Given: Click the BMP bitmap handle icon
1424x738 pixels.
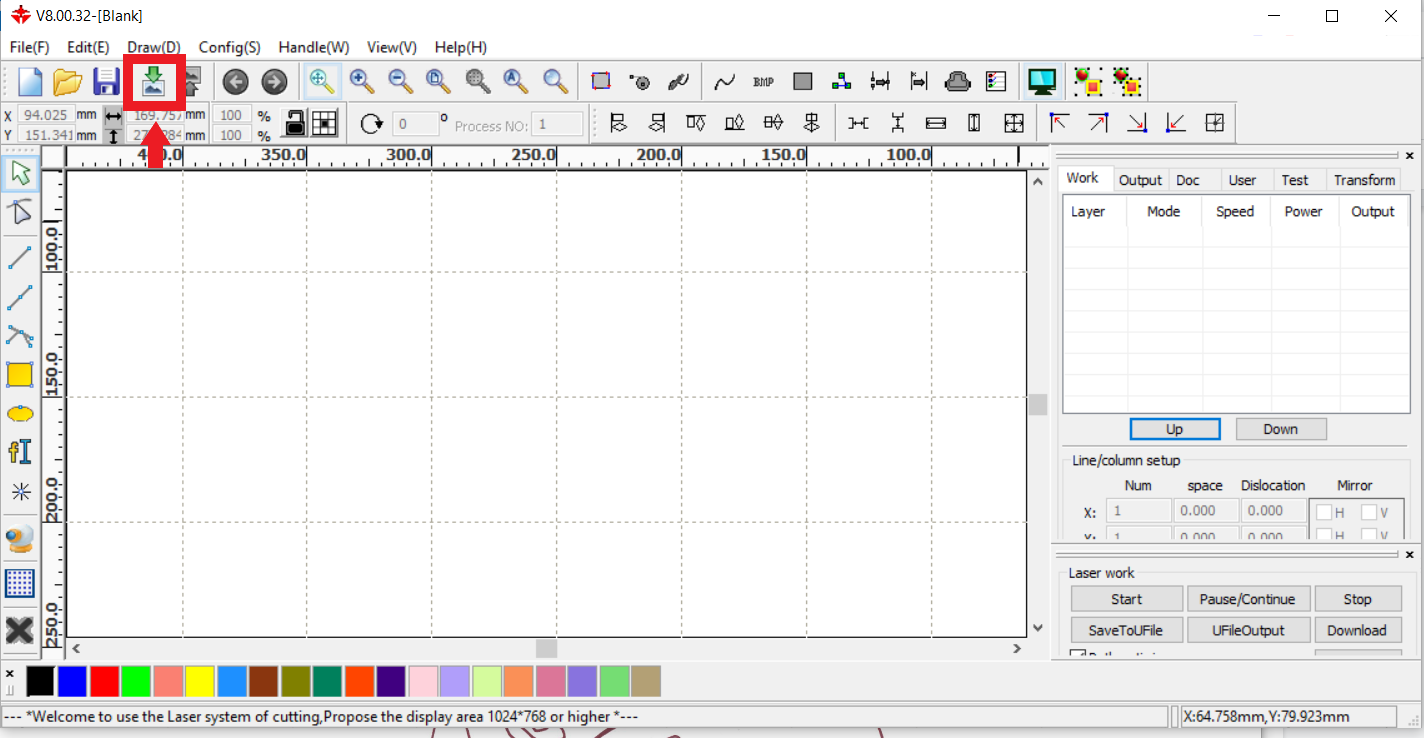Looking at the screenshot, I should coord(764,82).
